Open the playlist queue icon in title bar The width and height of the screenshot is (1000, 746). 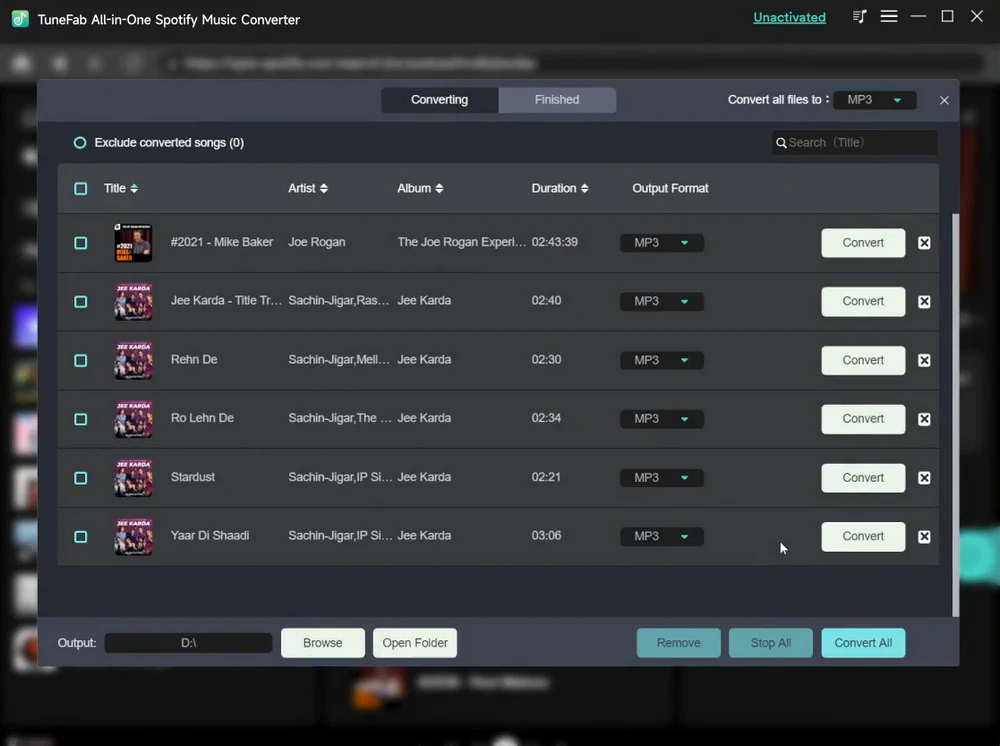point(859,17)
